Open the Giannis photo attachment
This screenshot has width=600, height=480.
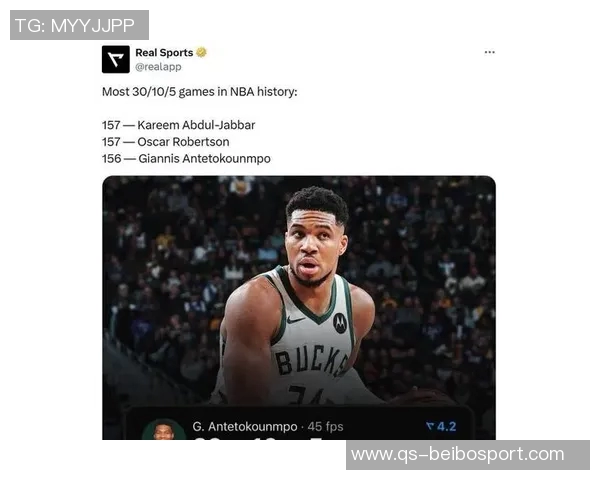299,308
